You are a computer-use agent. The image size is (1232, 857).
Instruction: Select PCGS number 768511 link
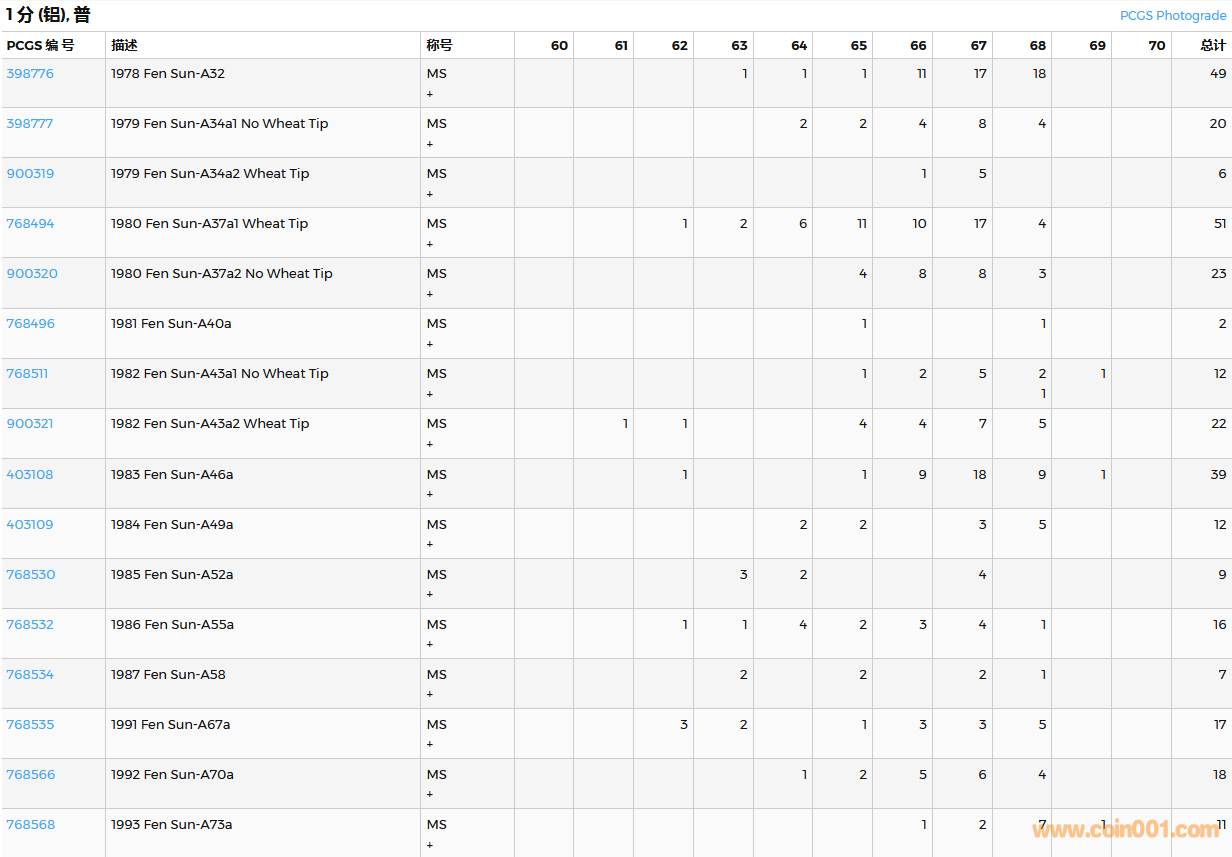pyautogui.click(x=27, y=374)
